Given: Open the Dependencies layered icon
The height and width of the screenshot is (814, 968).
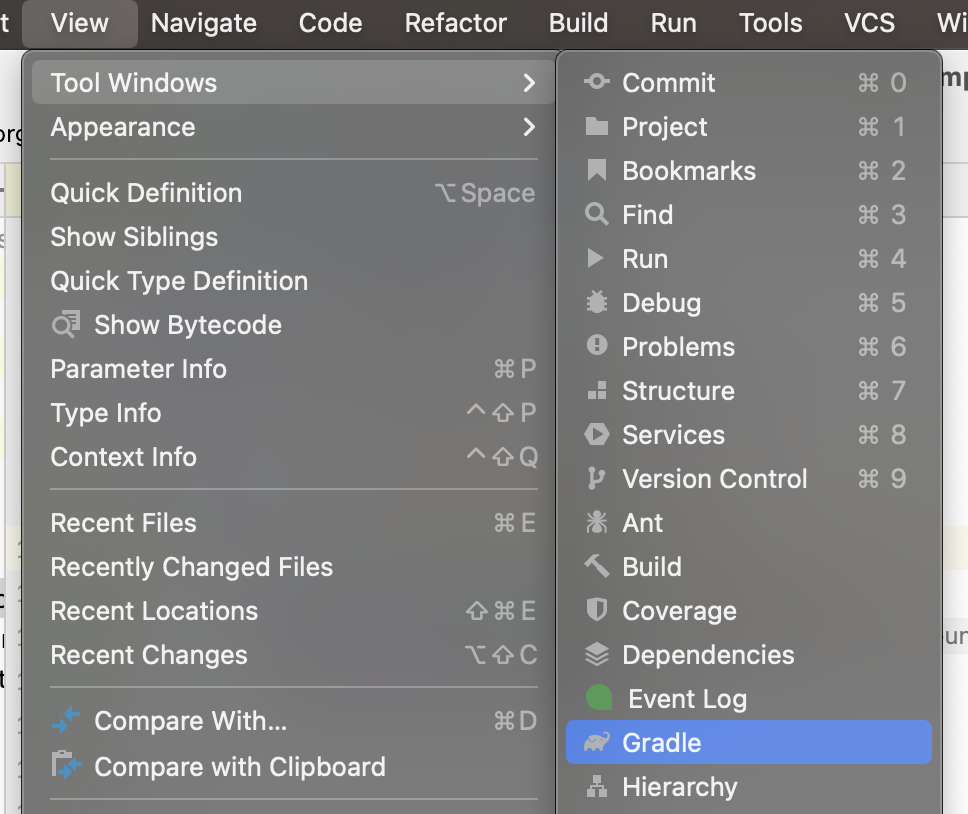Looking at the screenshot, I should coord(596,654).
